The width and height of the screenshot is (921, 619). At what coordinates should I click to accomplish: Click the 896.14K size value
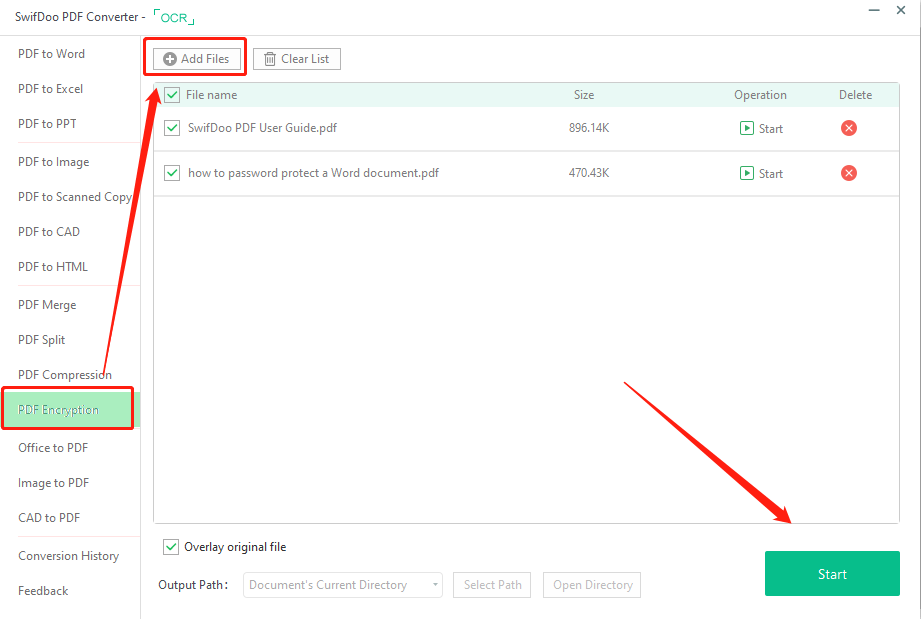[589, 128]
